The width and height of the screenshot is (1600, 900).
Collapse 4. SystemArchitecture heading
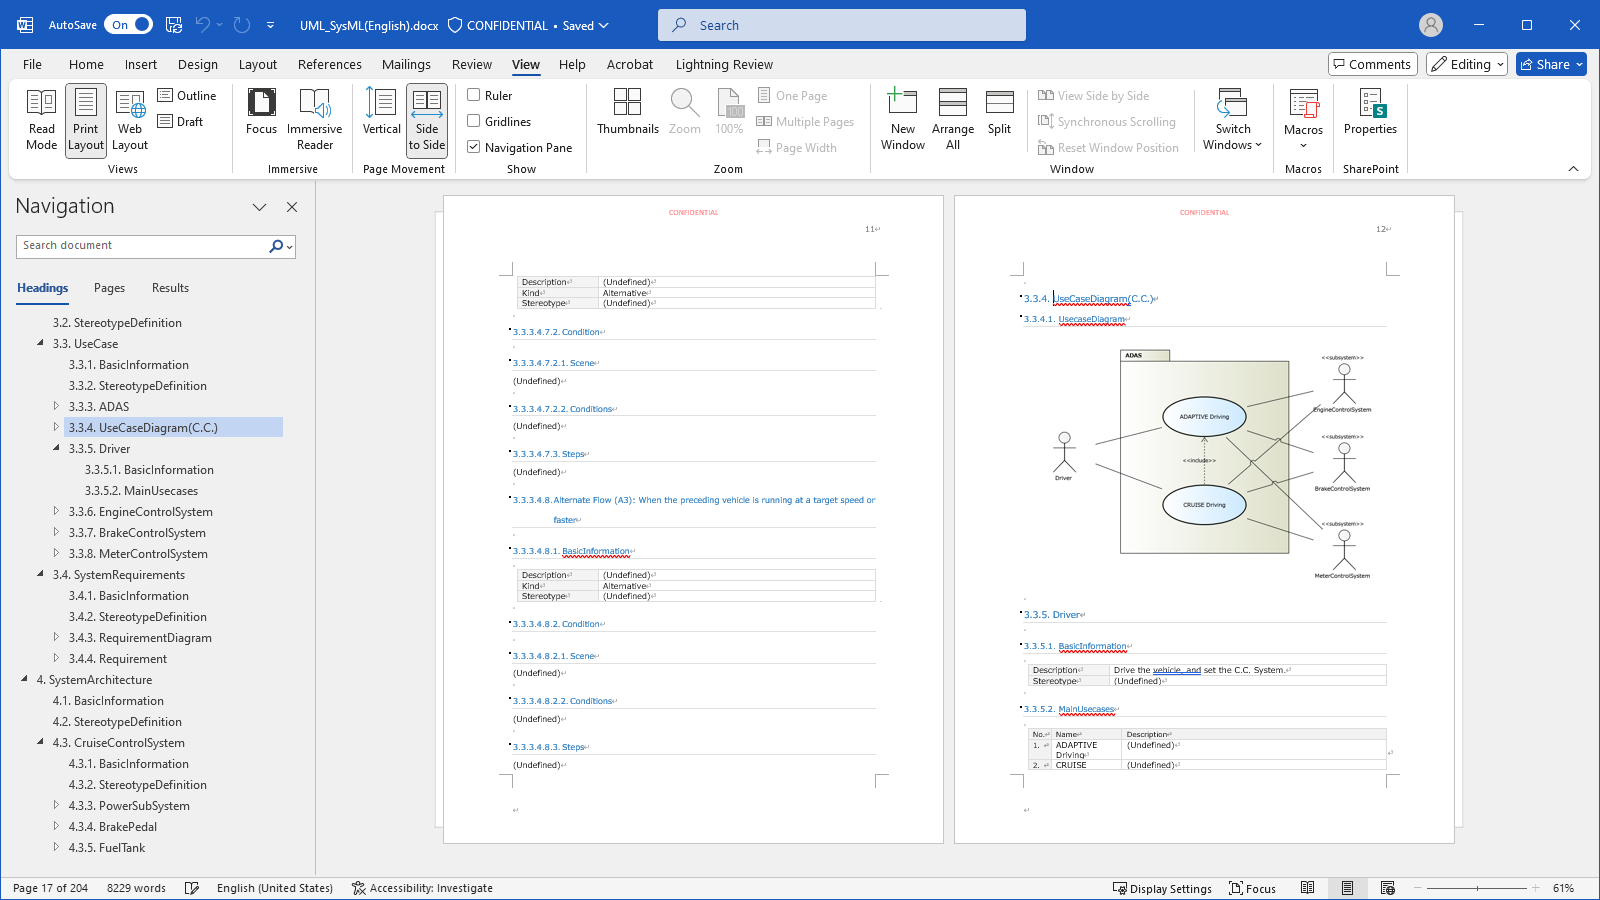tap(24, 679)
